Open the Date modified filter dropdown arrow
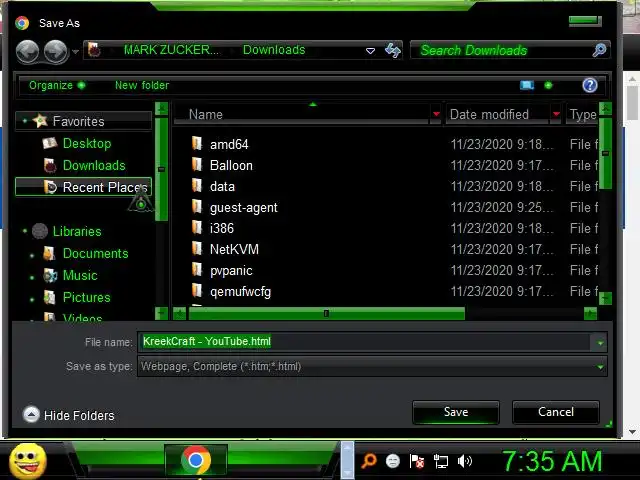Image resolution: width=640 pixels, height=480 pixels. [x=556, y=114]
